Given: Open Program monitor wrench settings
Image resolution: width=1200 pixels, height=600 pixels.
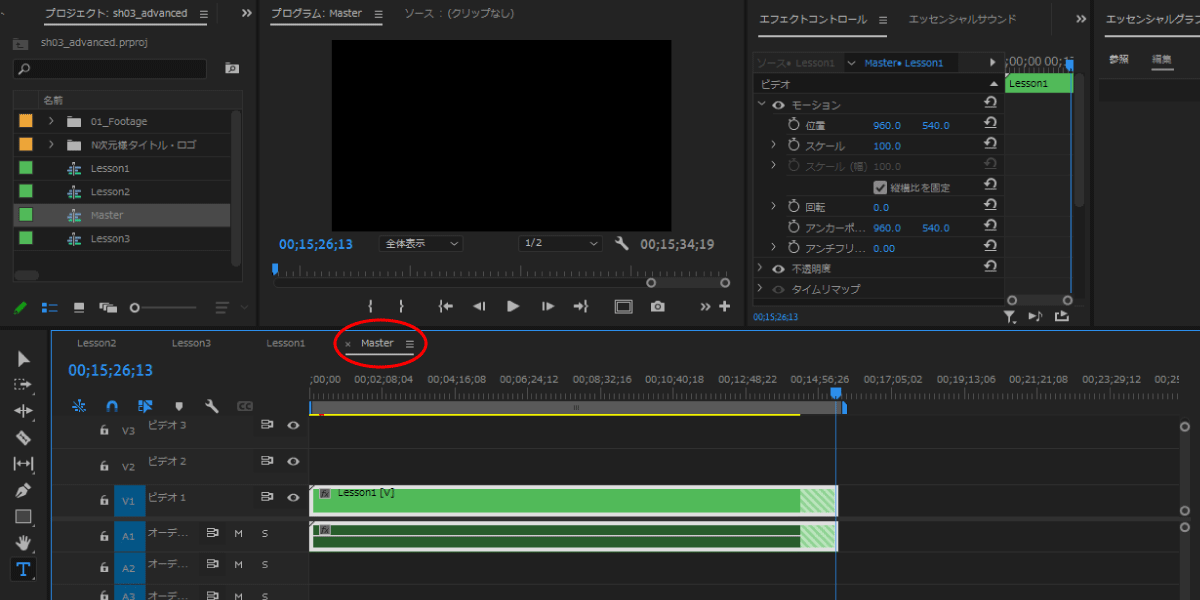Looking at the screenshot, I should click(x=621, y=243).
